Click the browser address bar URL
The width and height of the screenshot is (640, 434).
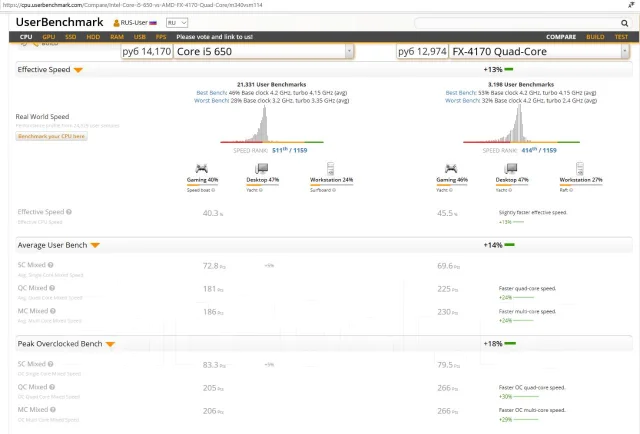(x=132, y=5)
